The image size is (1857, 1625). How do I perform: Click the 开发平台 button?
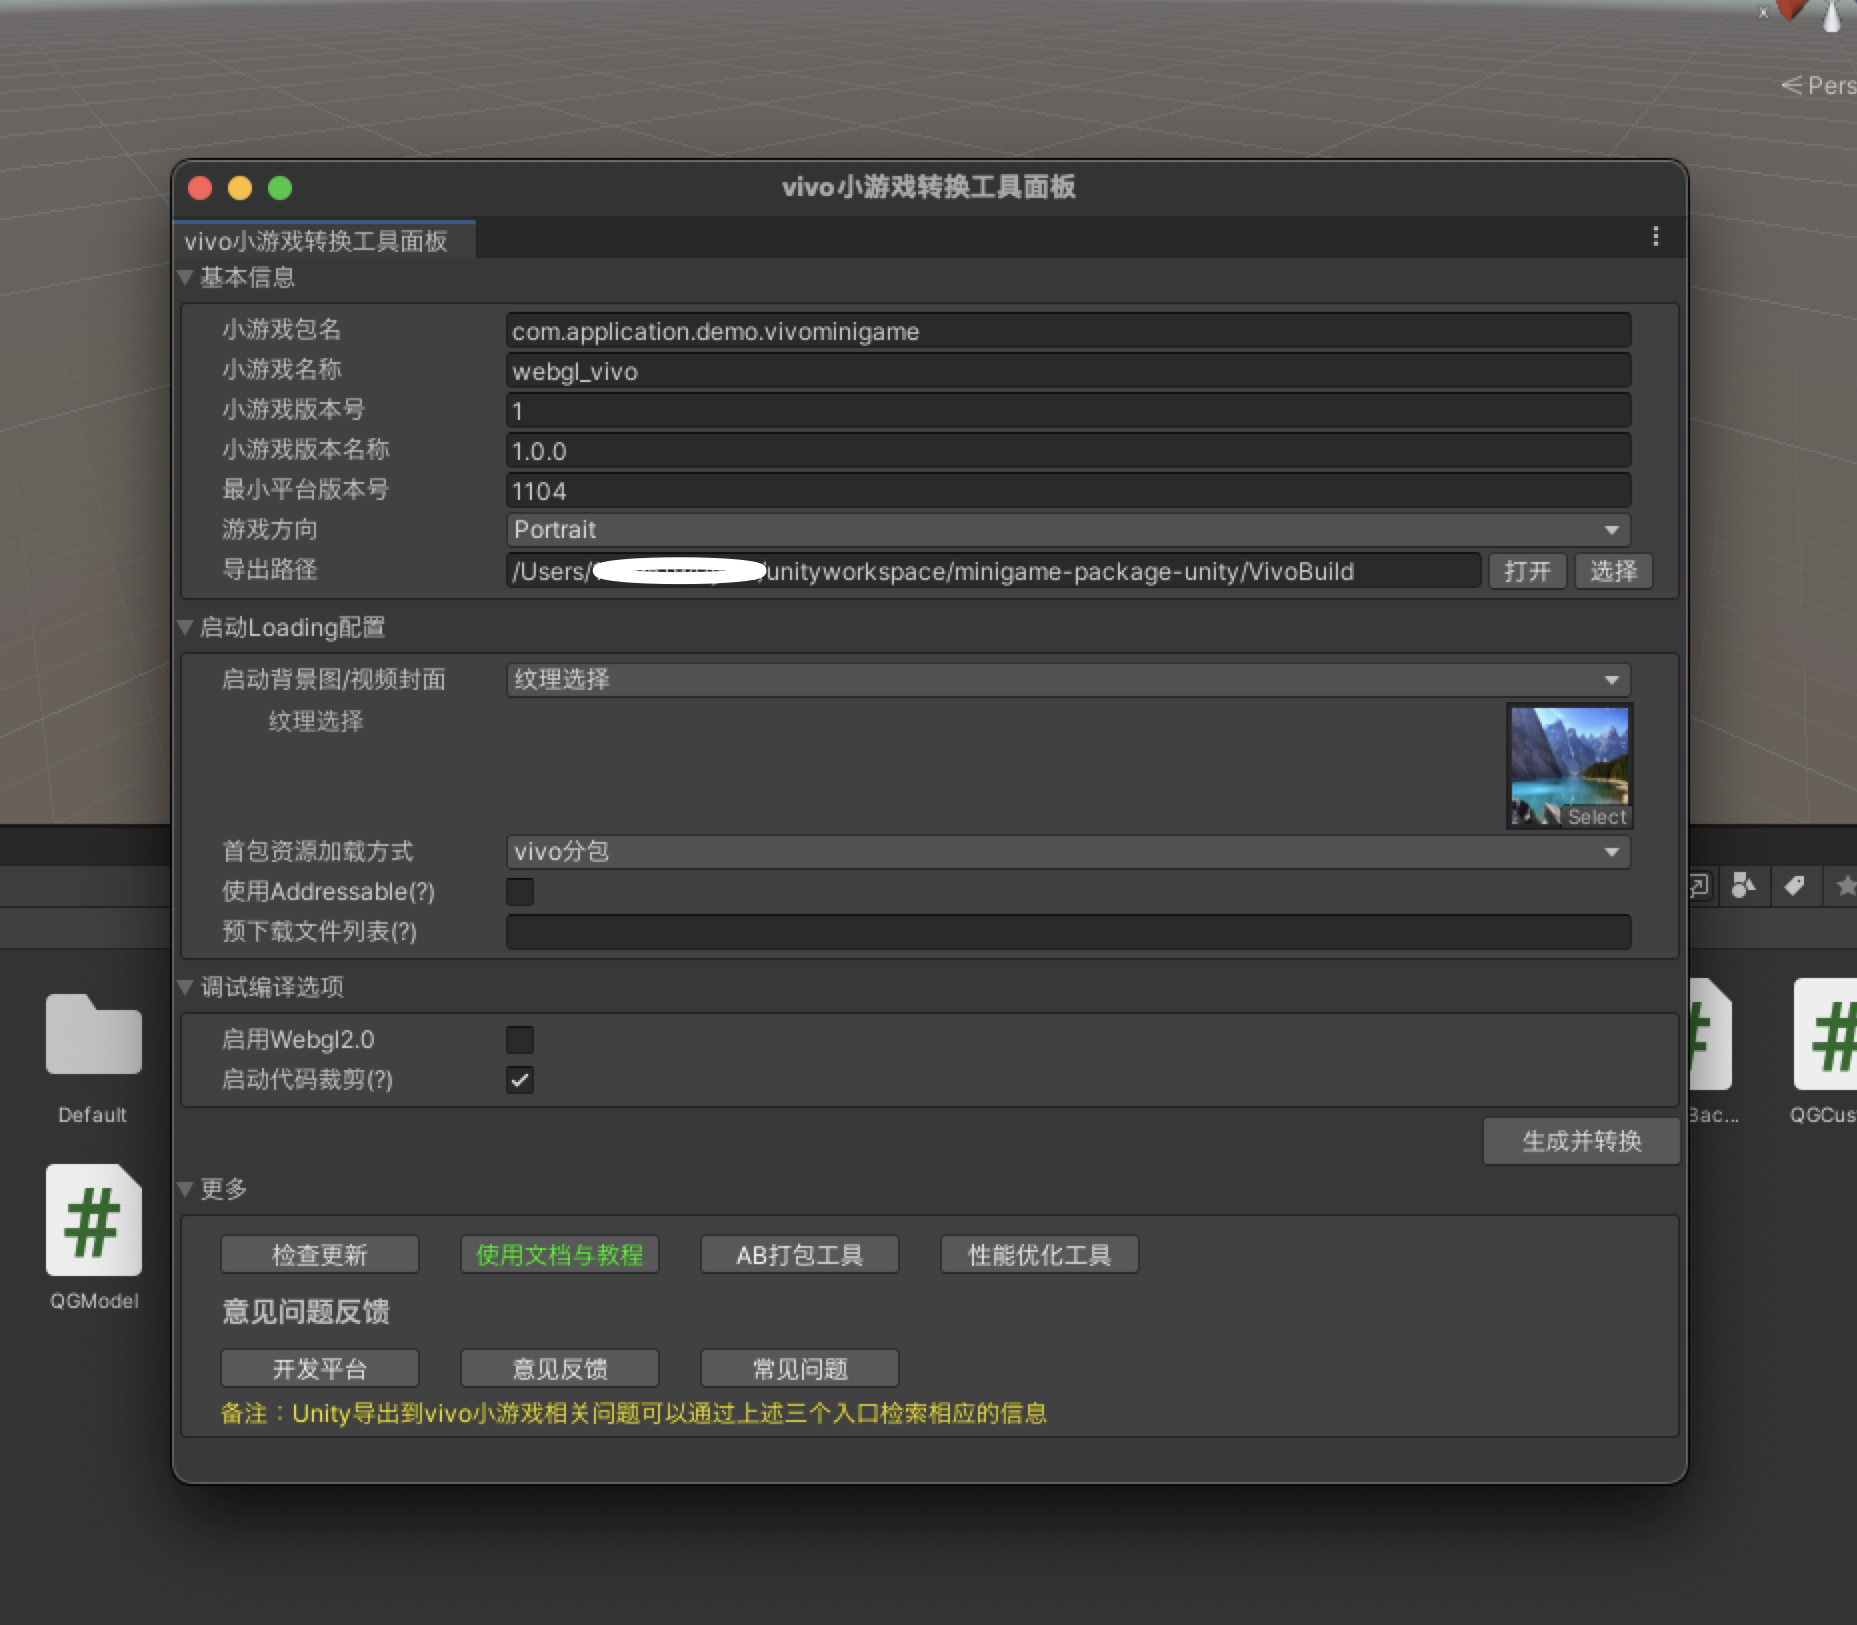[320, 1369]
